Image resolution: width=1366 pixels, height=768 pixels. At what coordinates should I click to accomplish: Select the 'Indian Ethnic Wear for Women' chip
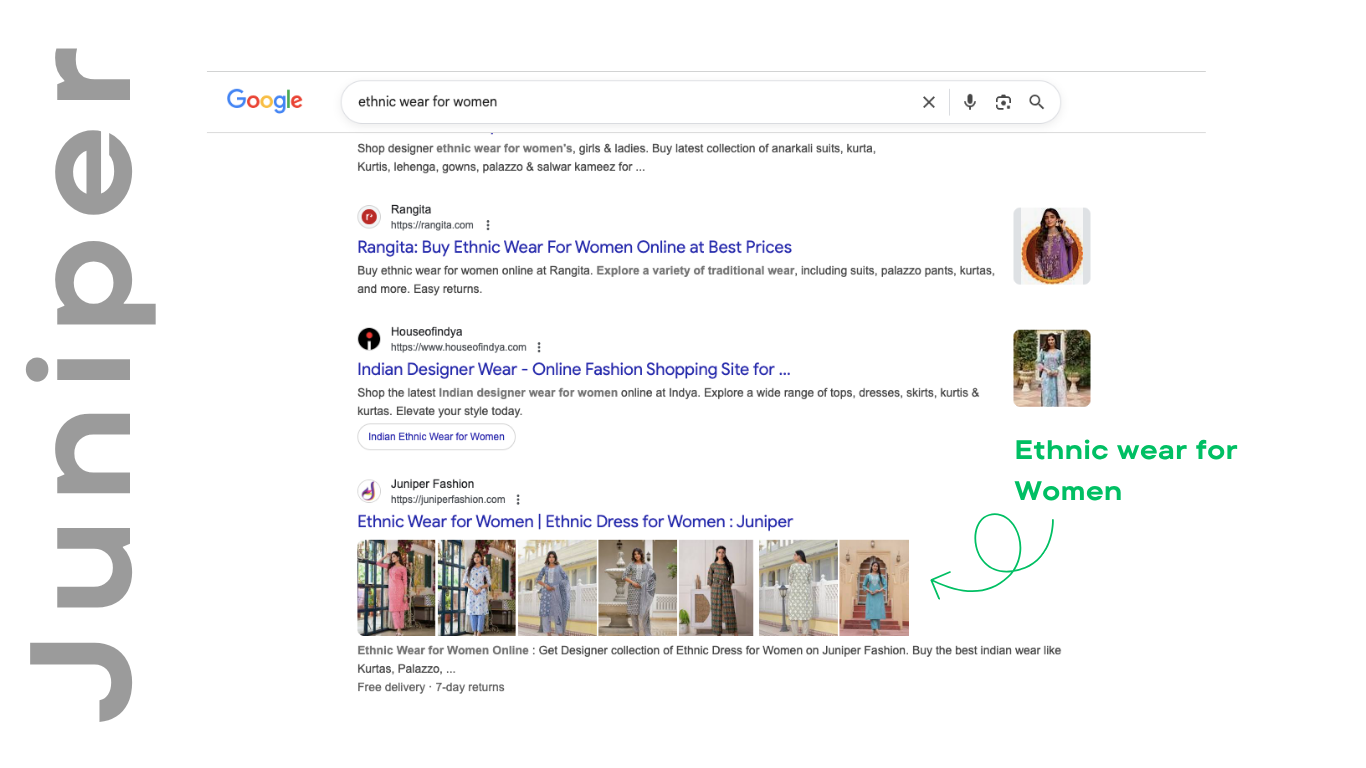(x=436, y=437)
